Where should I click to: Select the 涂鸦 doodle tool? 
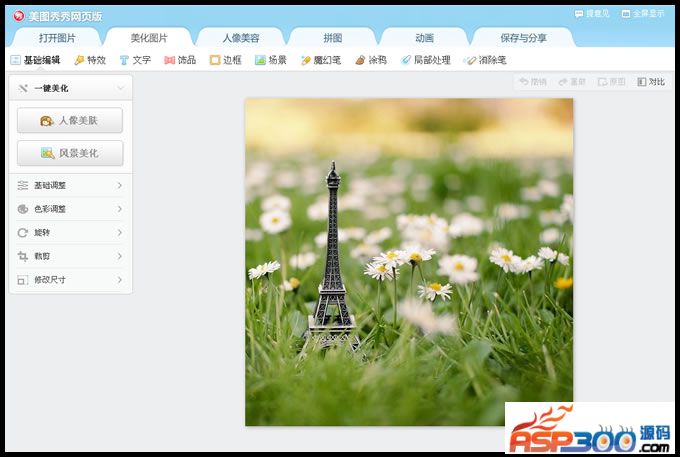pyautogui.click(x=371, y=60)
